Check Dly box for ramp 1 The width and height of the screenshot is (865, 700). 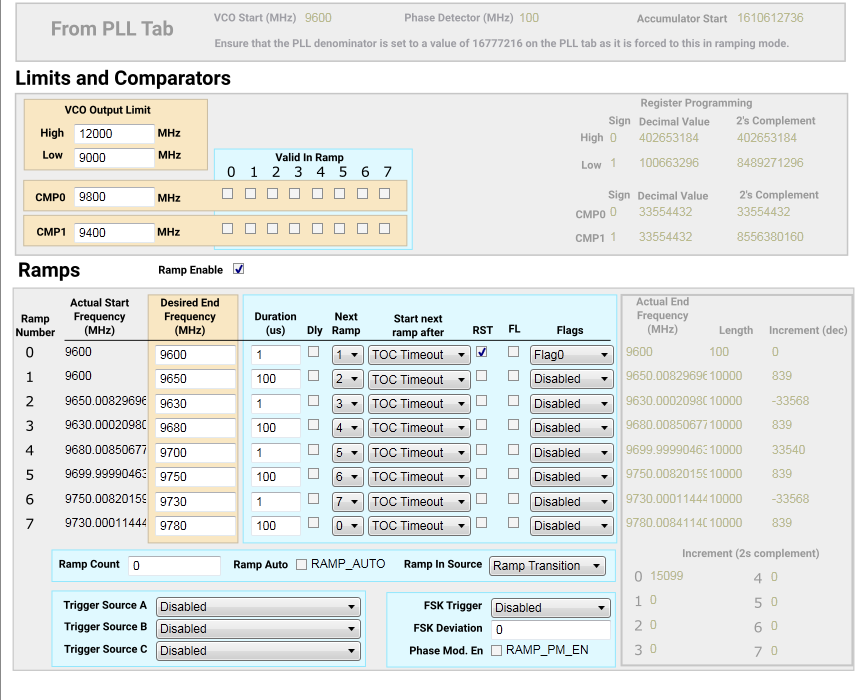click(313, 376)
